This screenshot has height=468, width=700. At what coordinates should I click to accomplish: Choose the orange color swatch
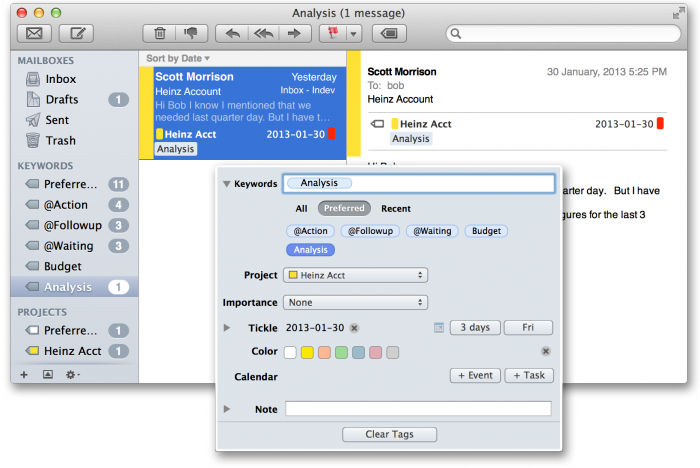325,352
